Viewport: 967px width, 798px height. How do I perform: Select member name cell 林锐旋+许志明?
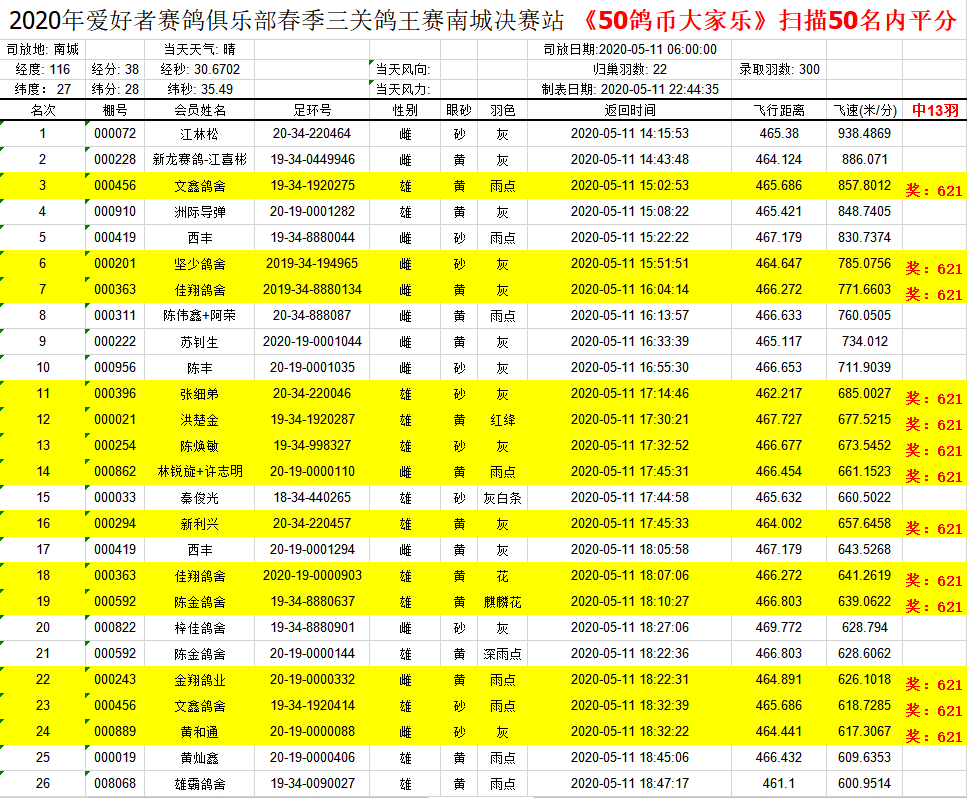[200, 472]
